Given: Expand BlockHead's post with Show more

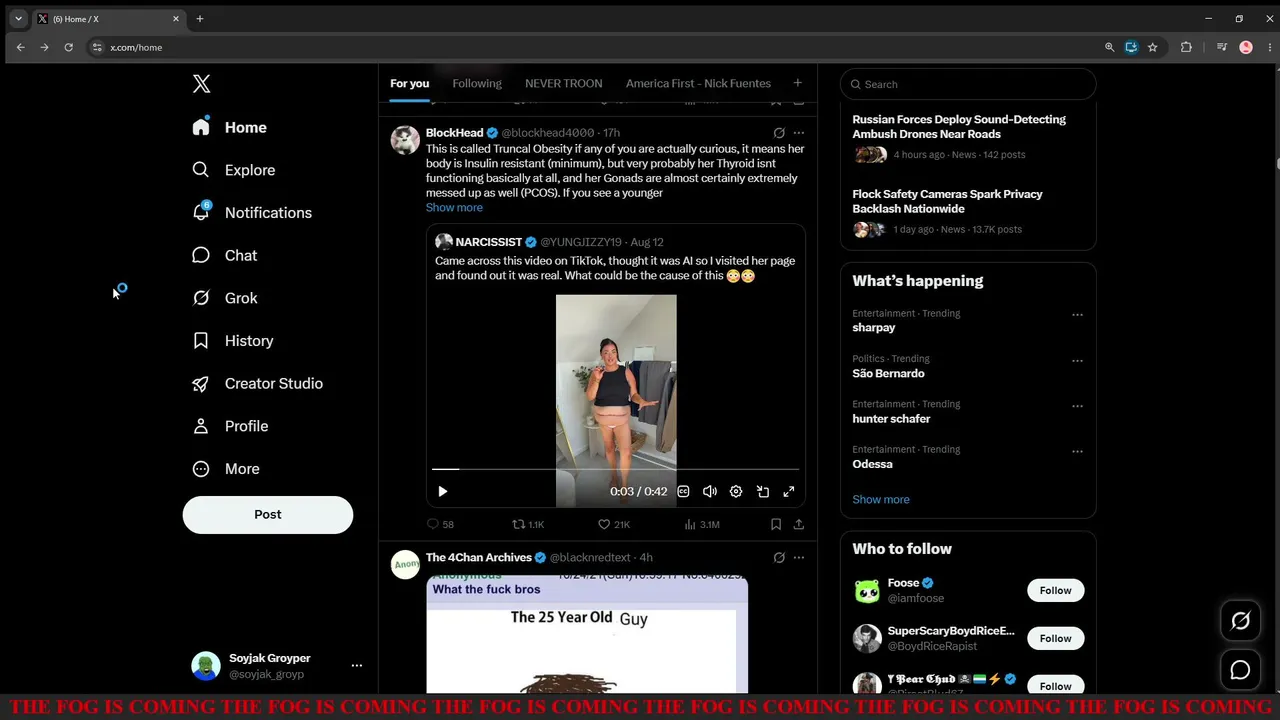Looking at the screenshot, I should coord(454,208).
